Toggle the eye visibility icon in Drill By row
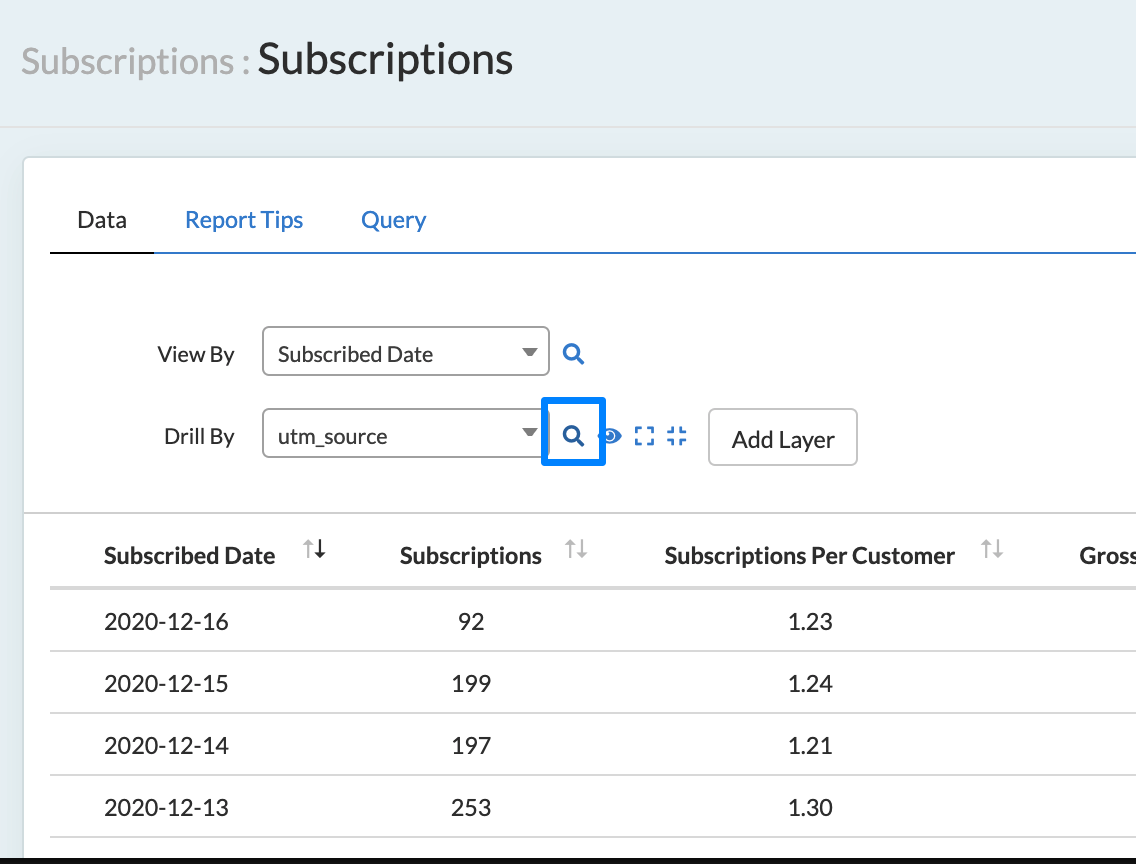This screenshot has height=864, width=1136. coord(610,436)
